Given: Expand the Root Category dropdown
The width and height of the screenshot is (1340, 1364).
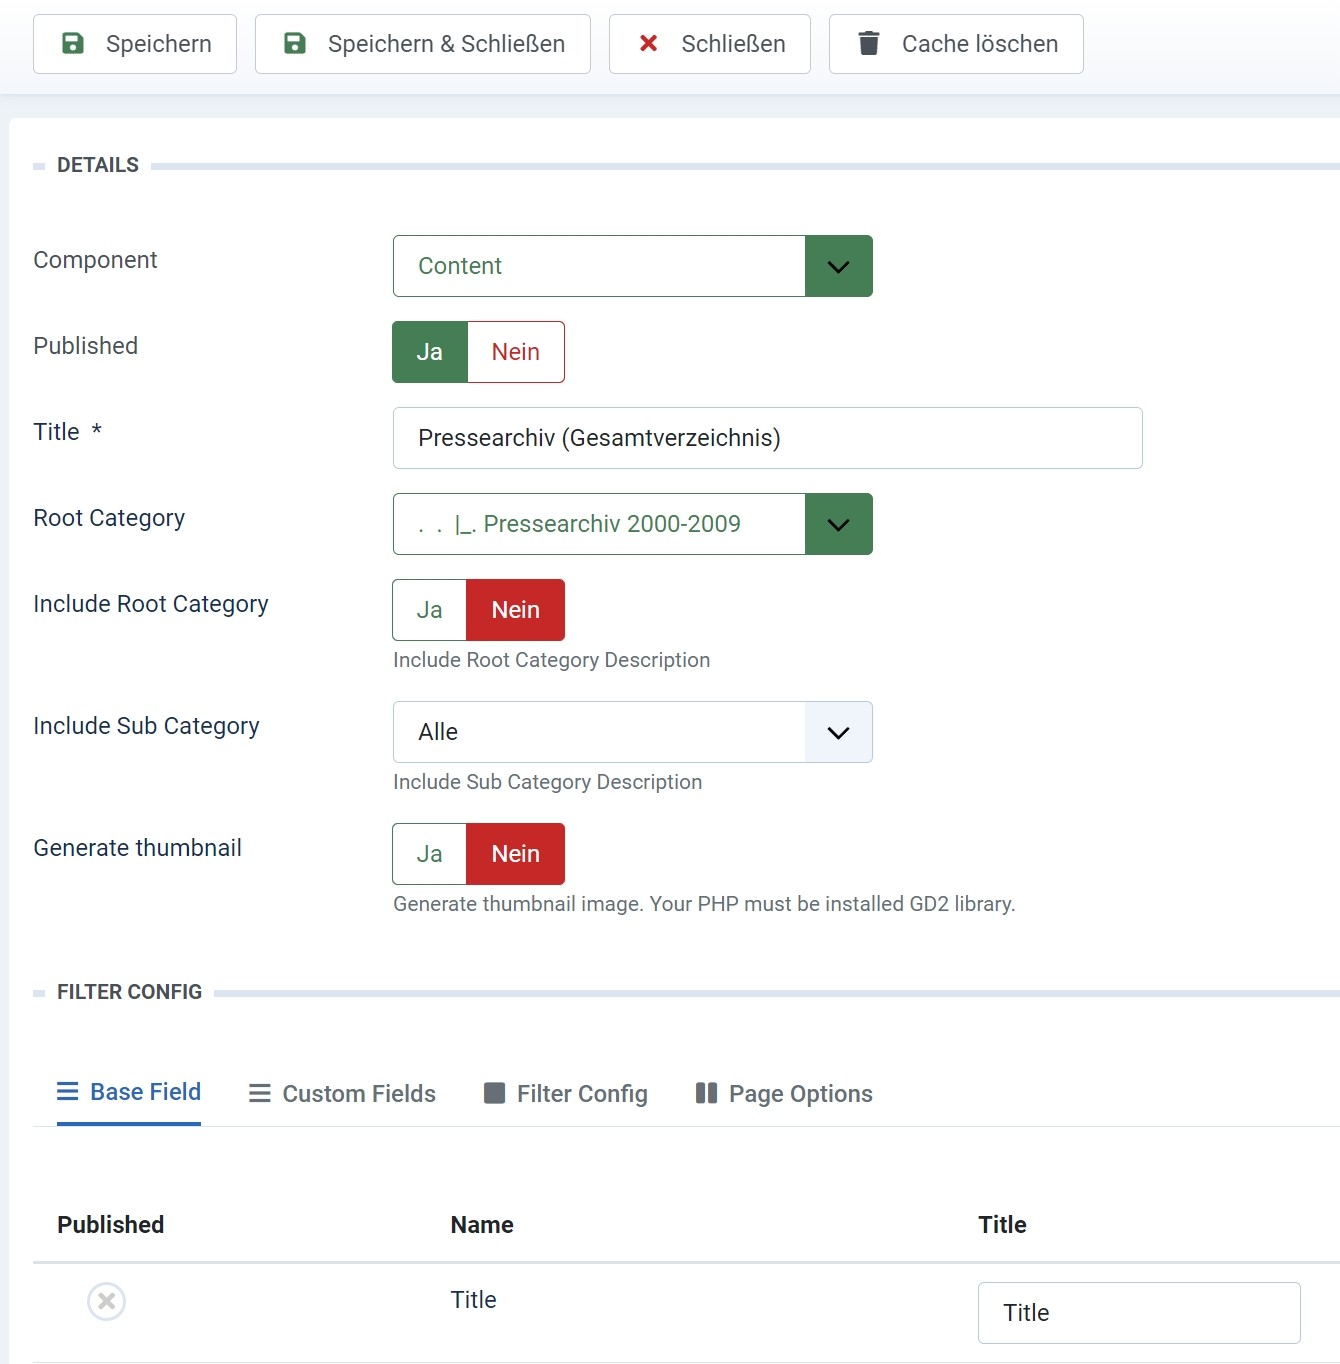Looking at the screenshot, I should pyautogui.click(x=838, y=524).
